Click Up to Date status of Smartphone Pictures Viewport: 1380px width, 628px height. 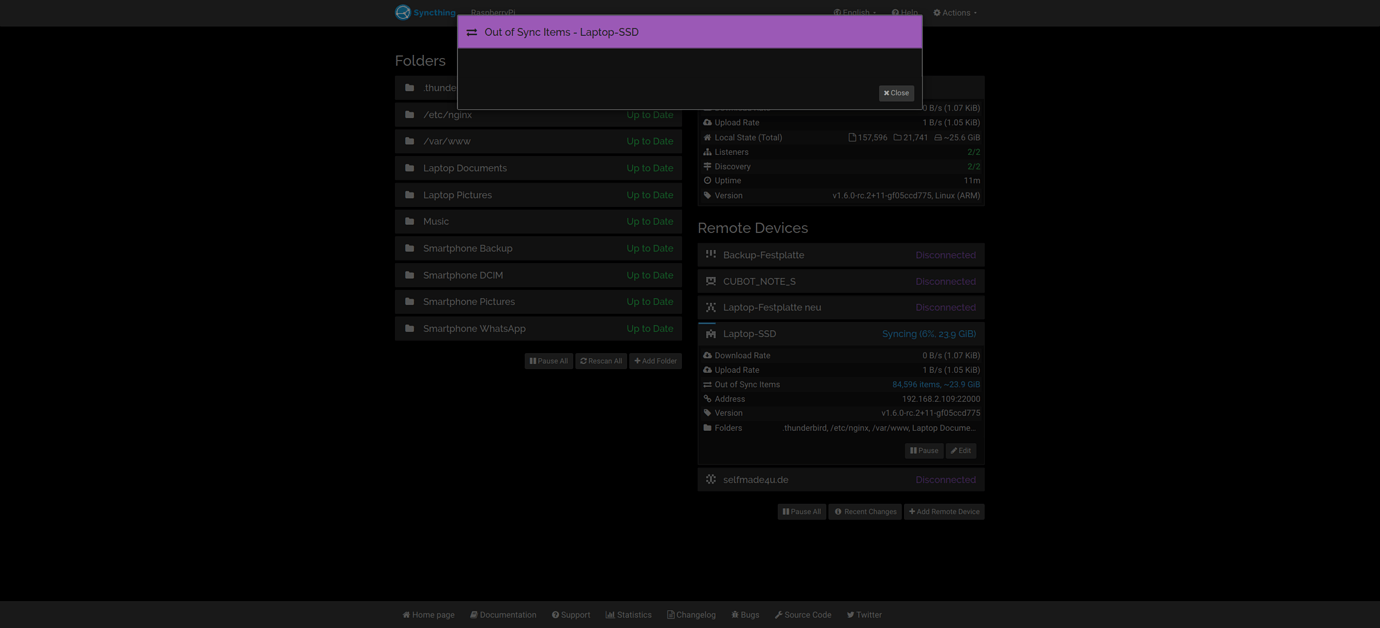(x=650, y=302)
